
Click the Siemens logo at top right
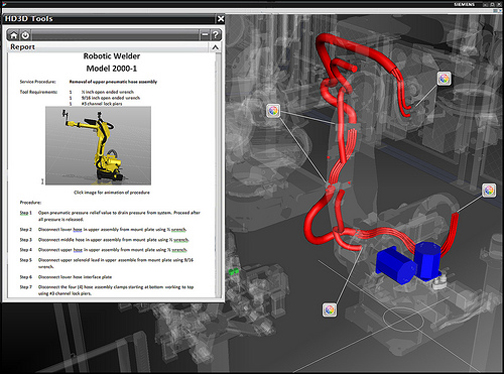click(x=464, y=4)
